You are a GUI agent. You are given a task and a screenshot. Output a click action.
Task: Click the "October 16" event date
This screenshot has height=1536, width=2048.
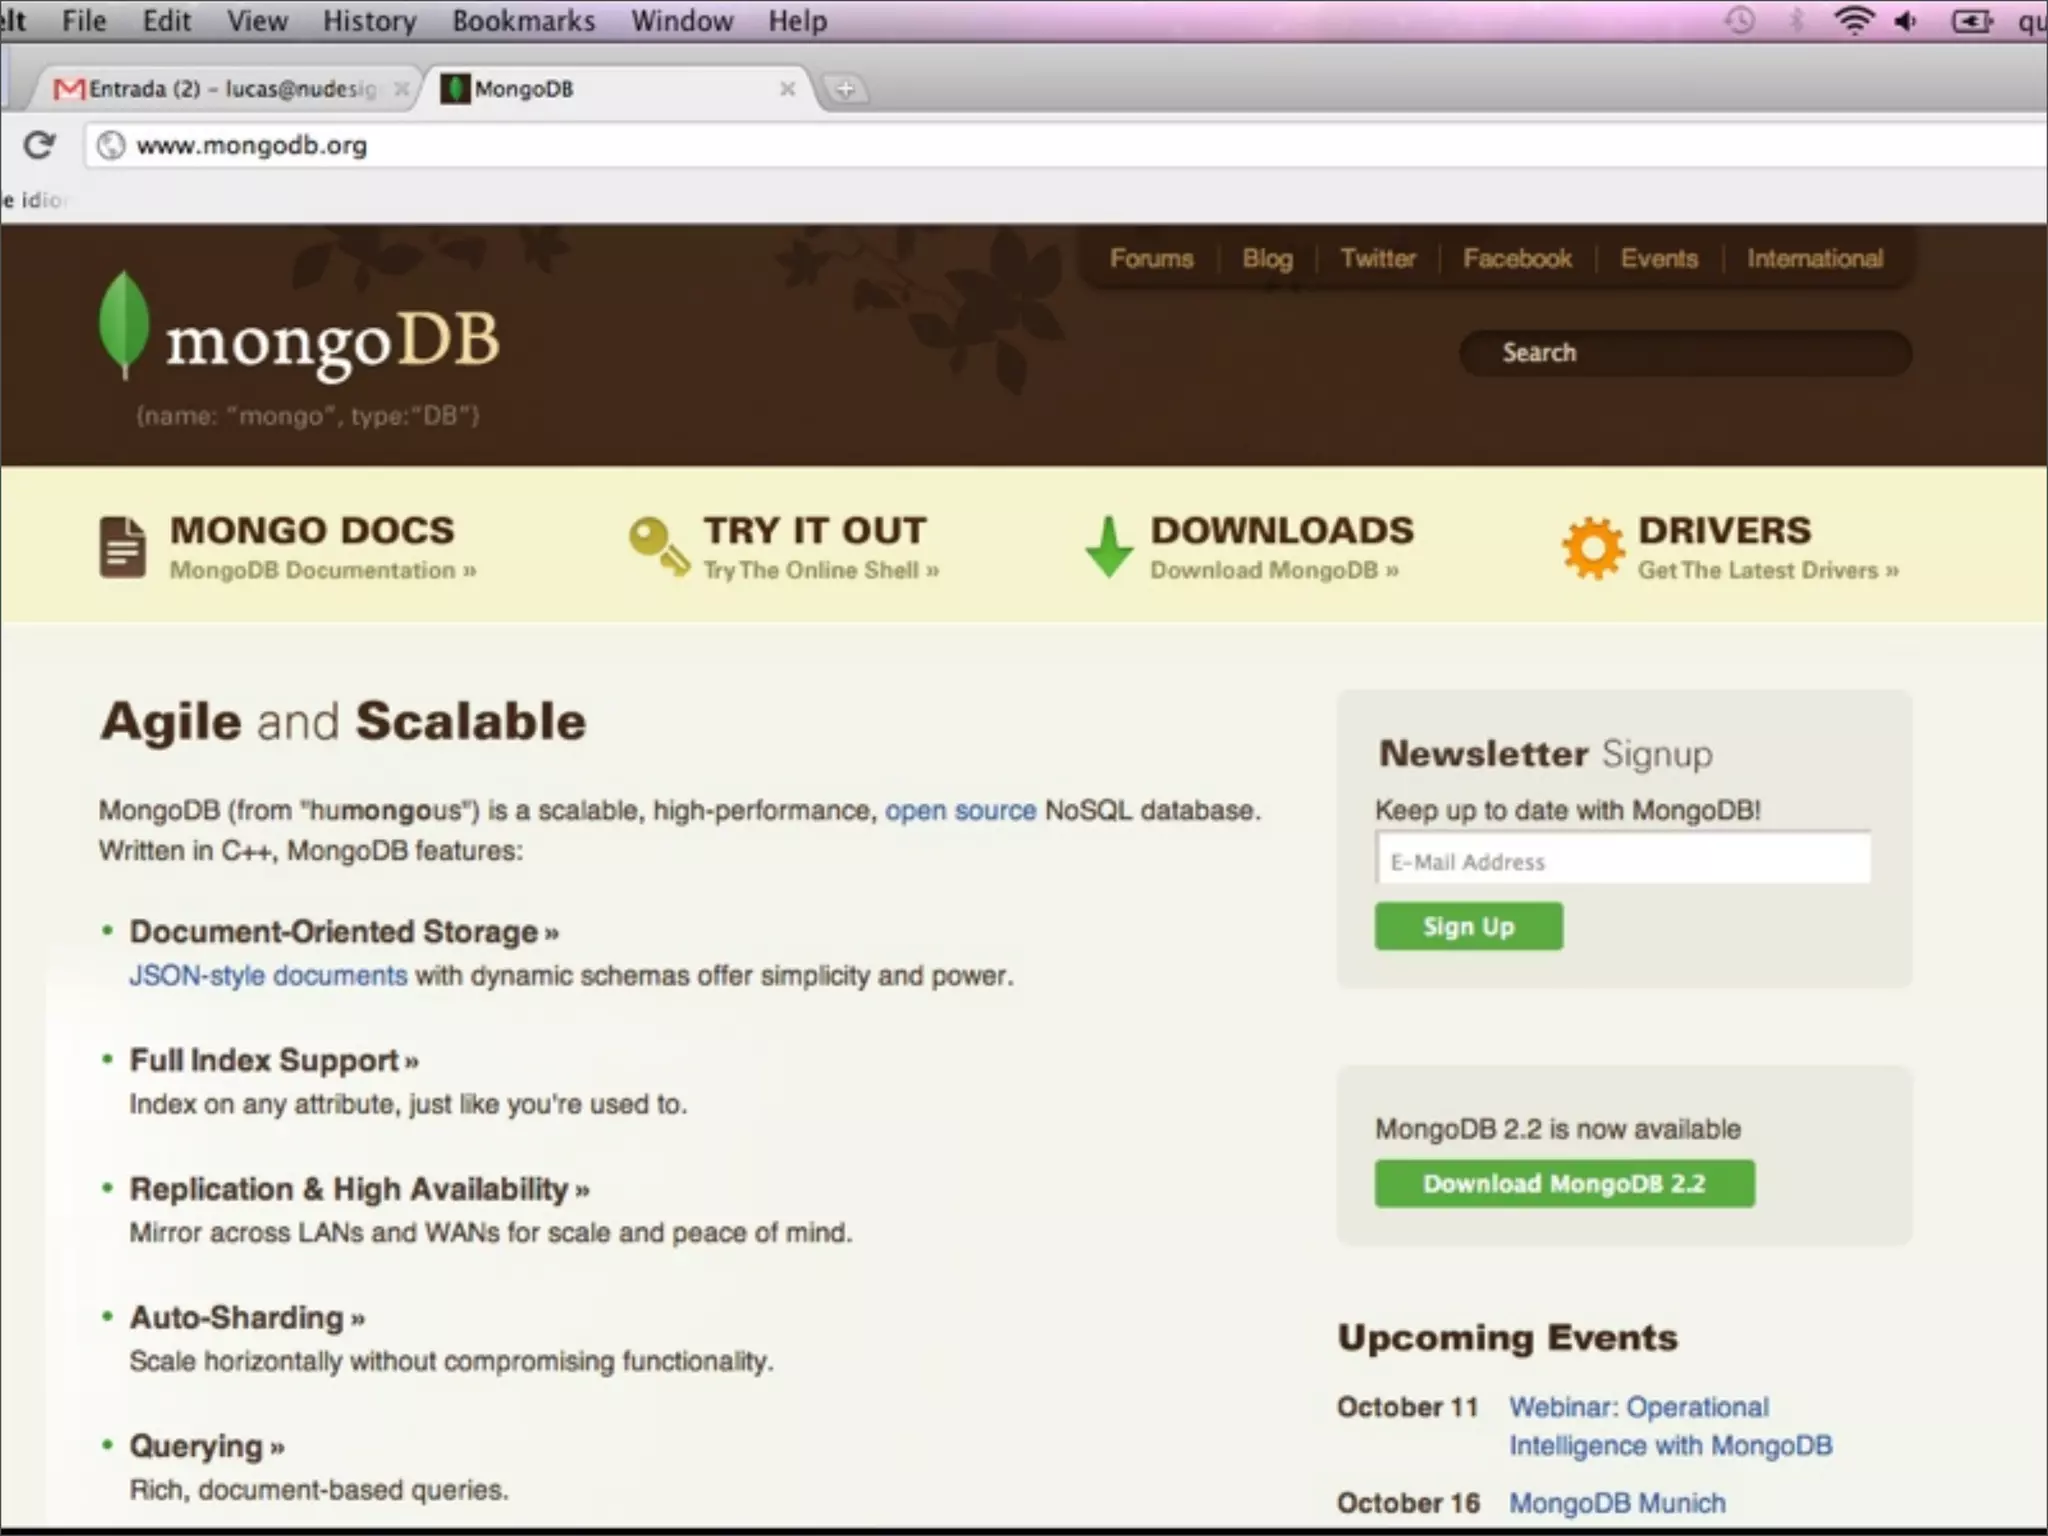click(x=1408, y=1503)
